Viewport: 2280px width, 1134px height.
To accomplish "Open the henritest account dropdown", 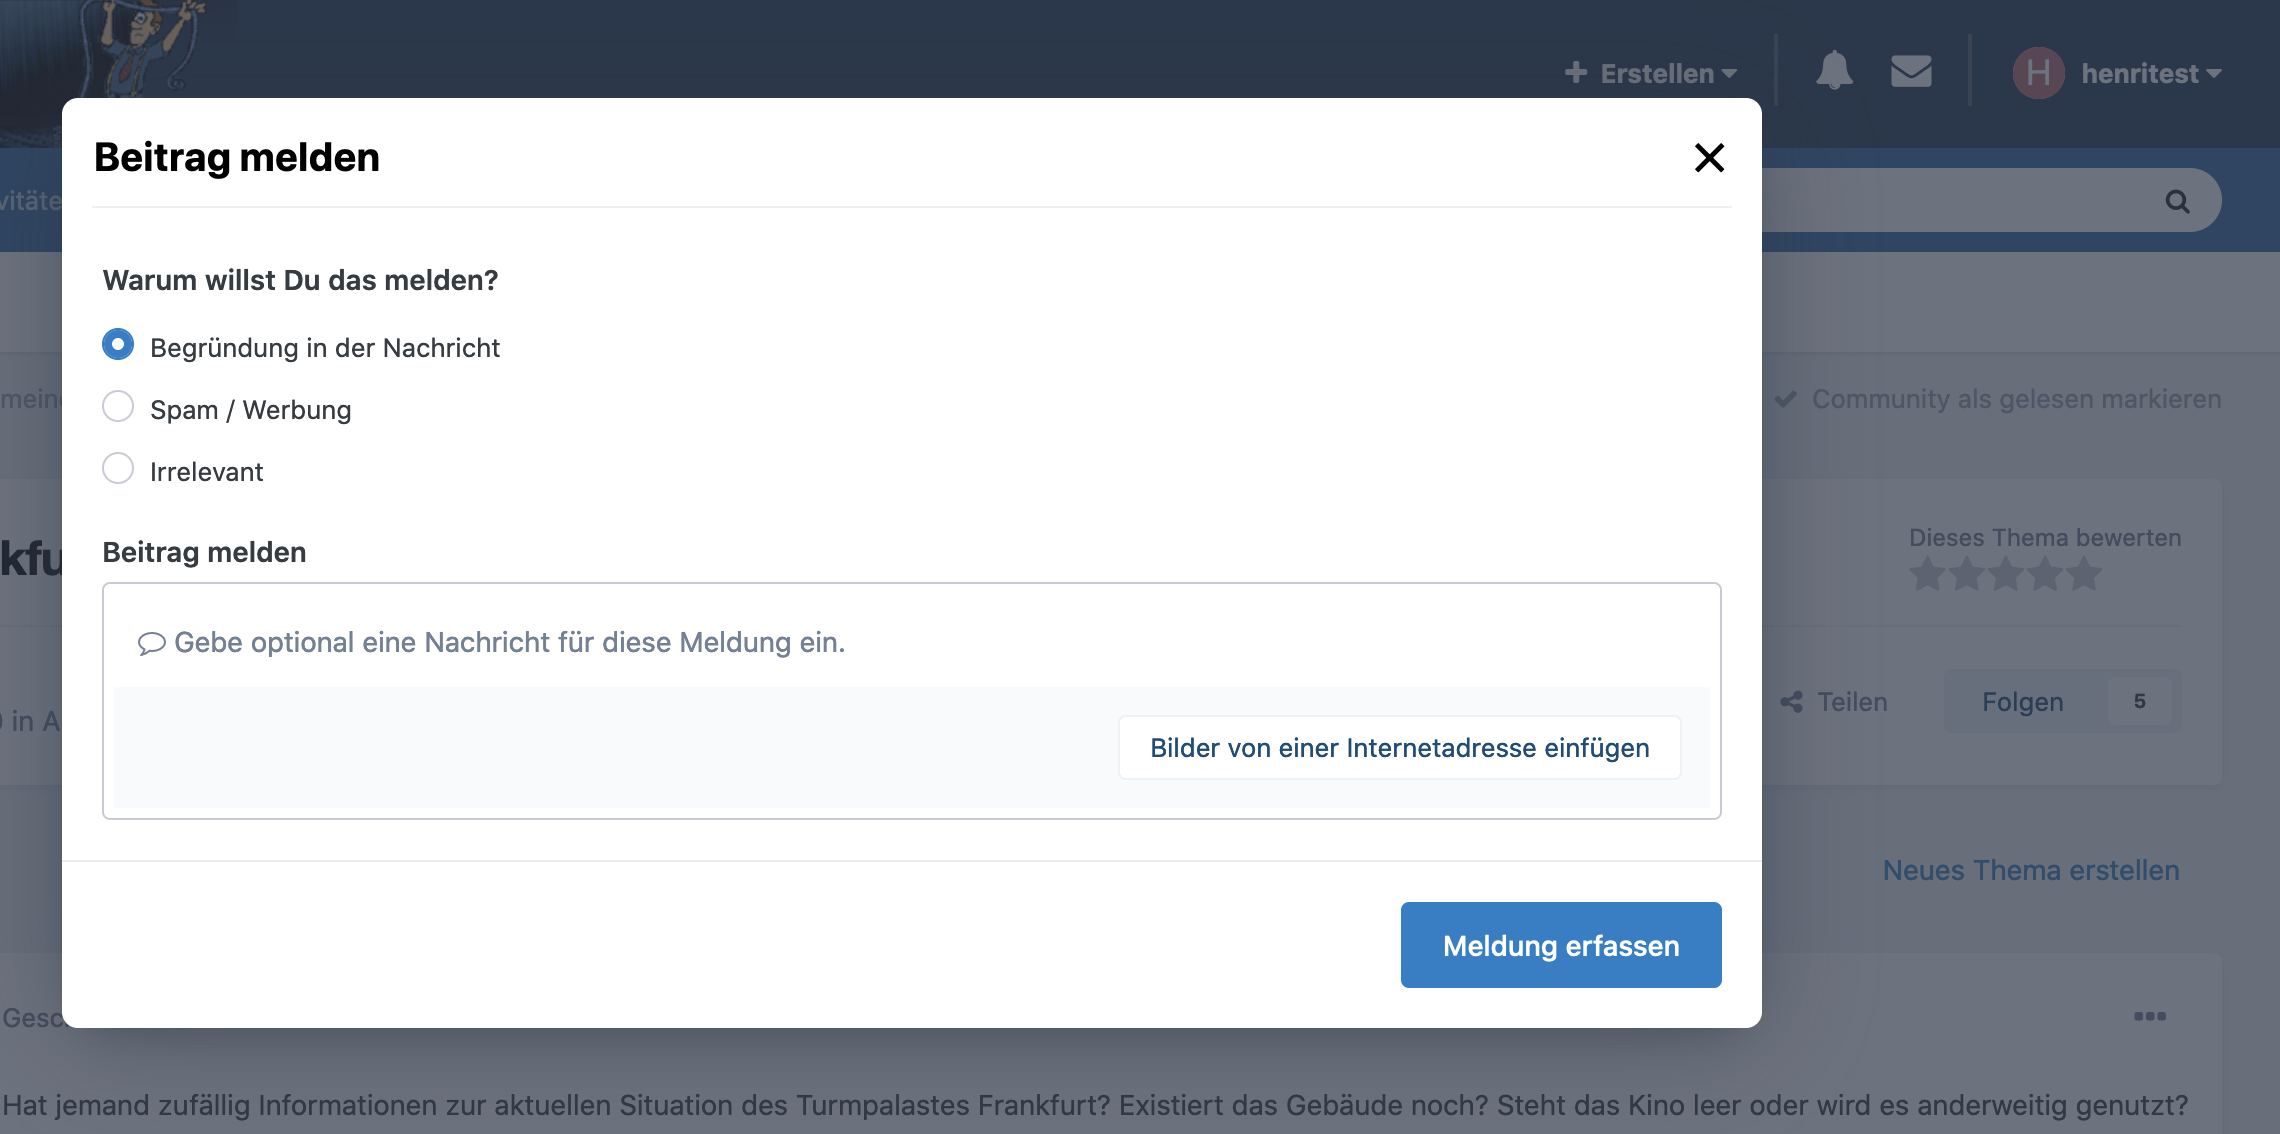I will click(x=2152, y=73).
